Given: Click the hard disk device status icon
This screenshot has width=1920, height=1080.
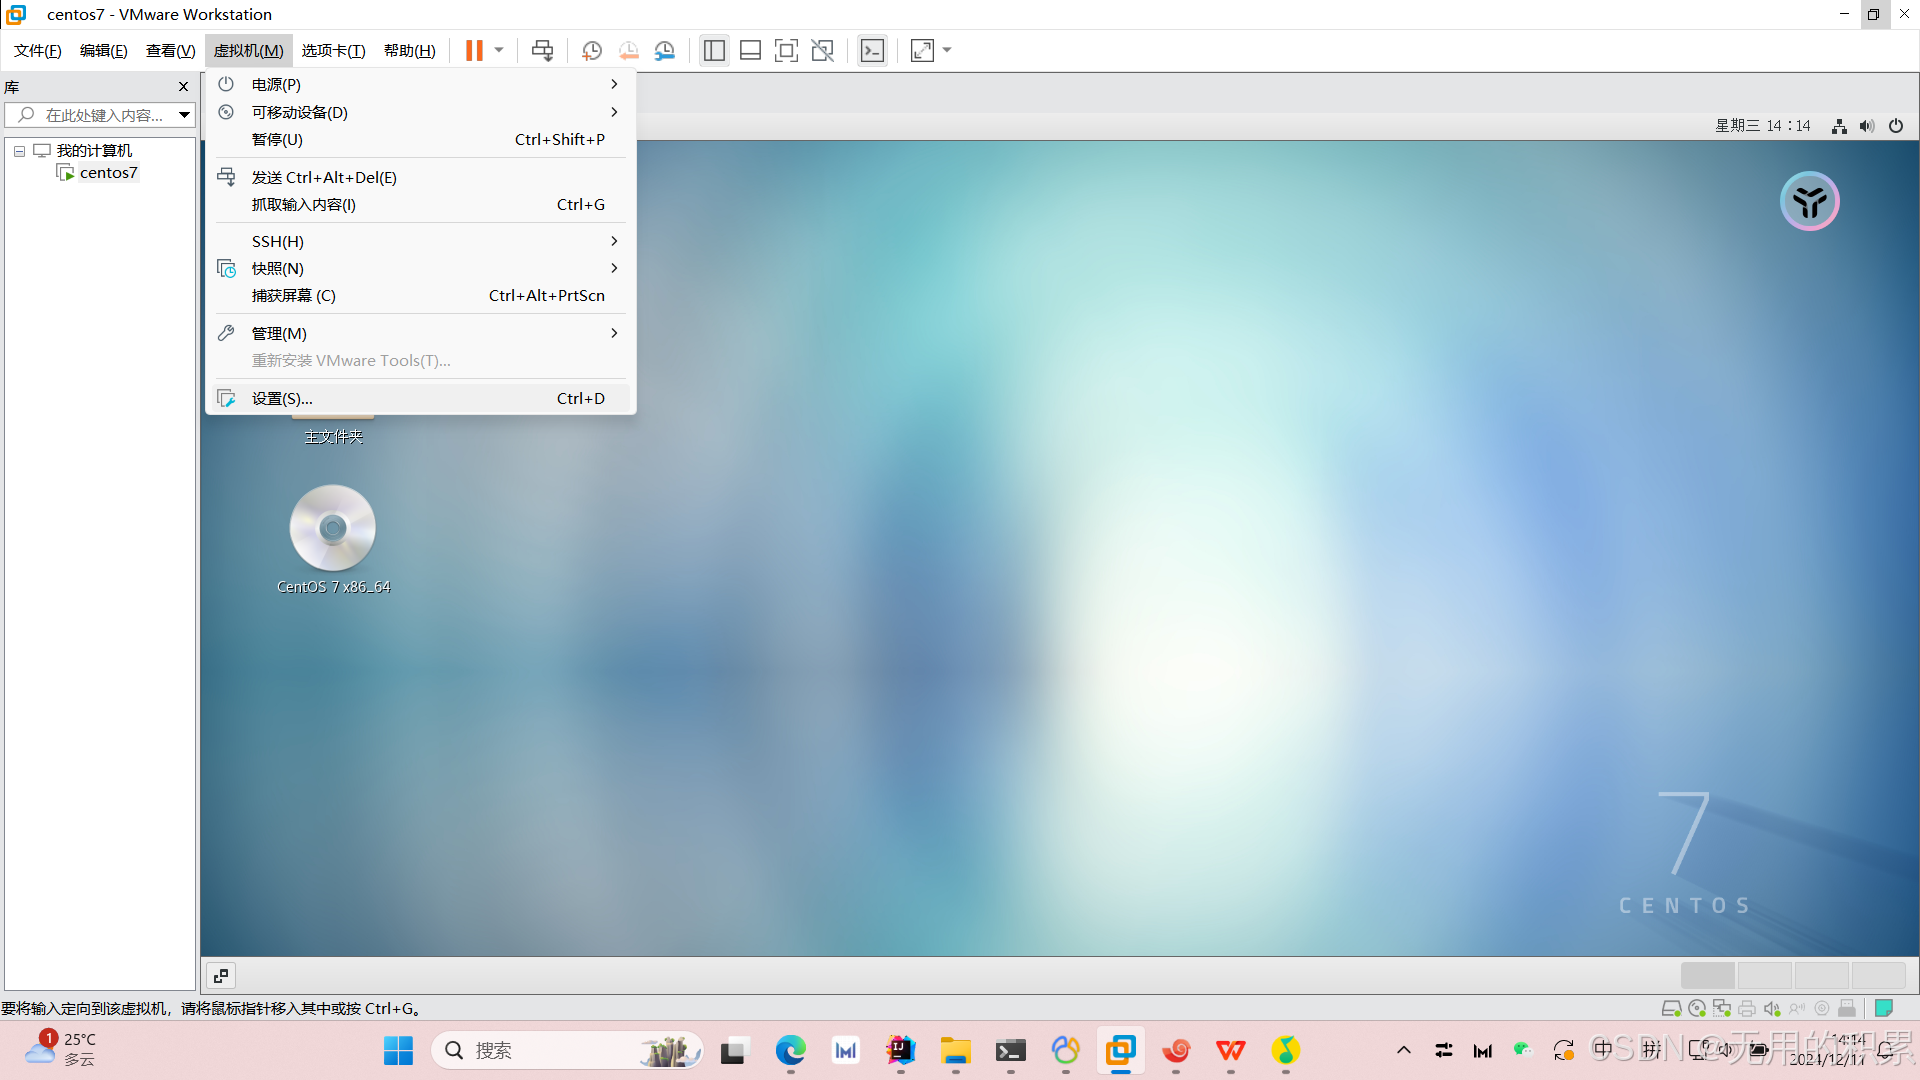Looking at the screenshot, I should pos(1671,1008).
